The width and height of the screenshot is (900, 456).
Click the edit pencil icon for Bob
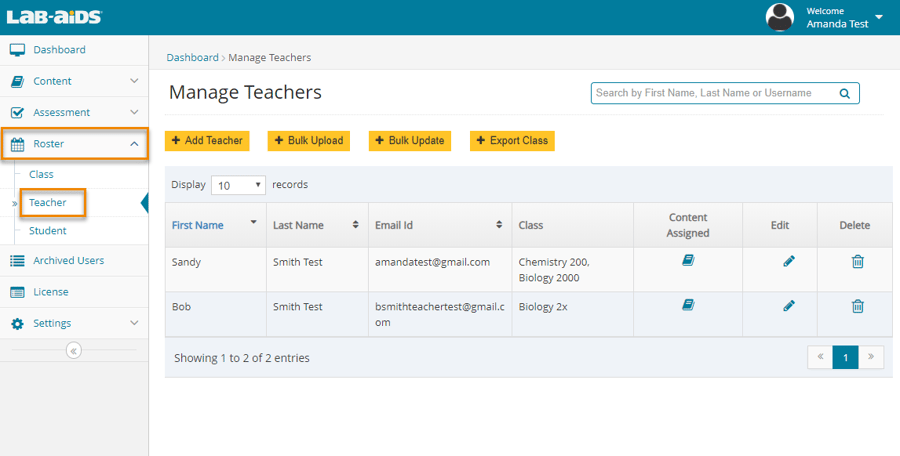pyautogui.click(x=789, y=305)
